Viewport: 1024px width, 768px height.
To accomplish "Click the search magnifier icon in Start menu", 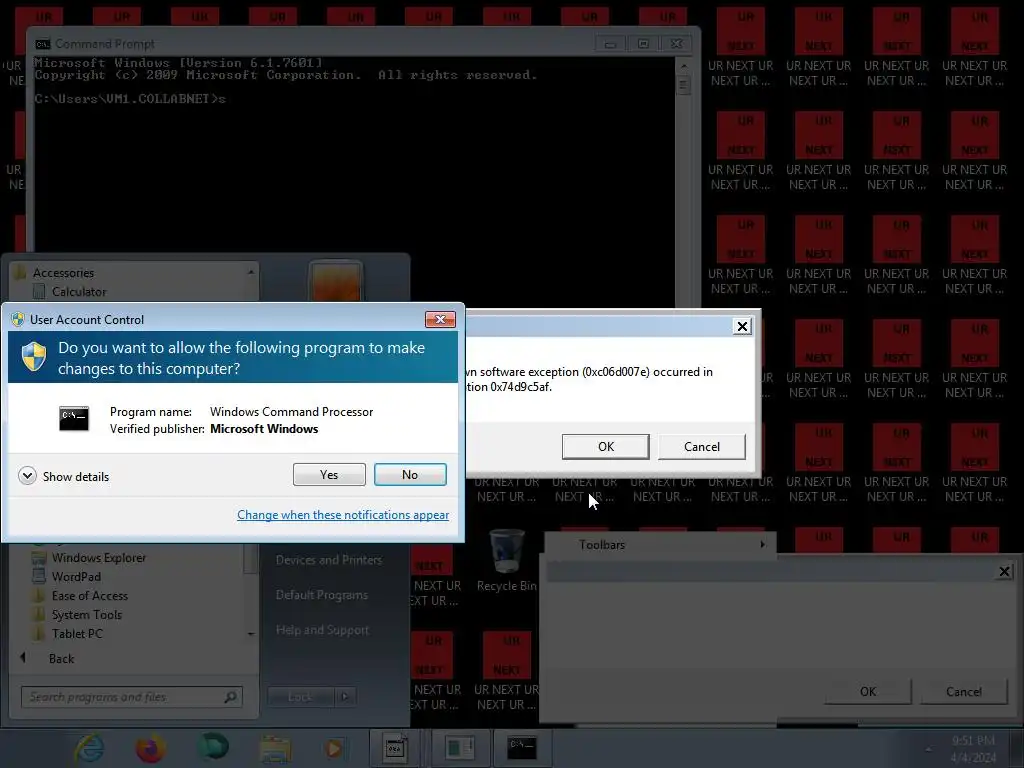I will 231,697.
